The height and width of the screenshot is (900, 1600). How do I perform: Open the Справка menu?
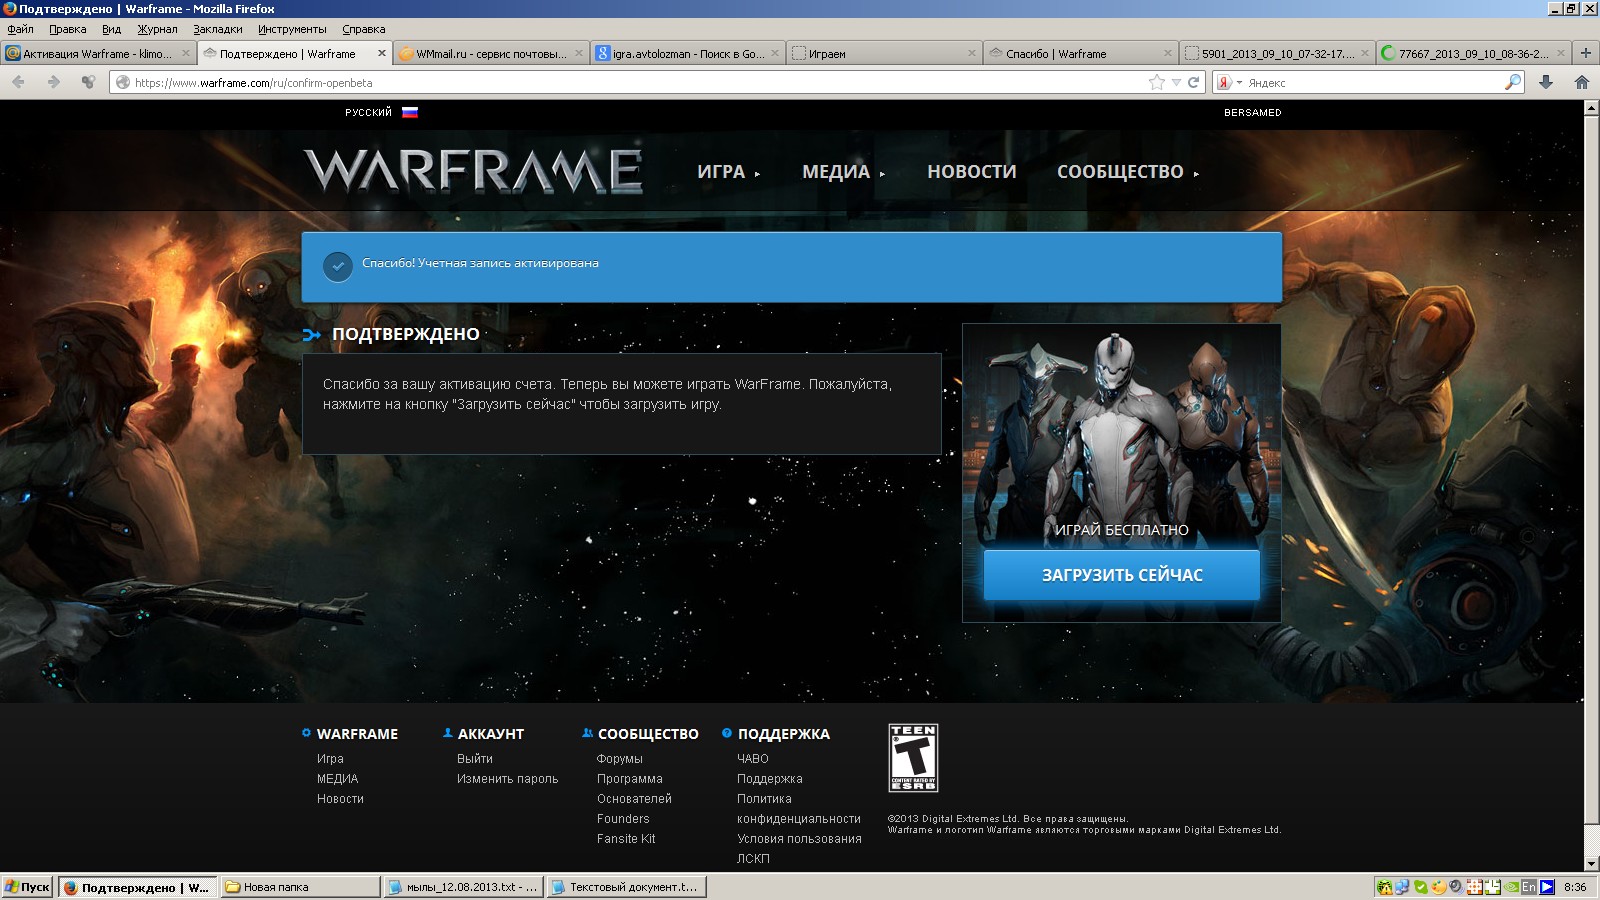363,29
